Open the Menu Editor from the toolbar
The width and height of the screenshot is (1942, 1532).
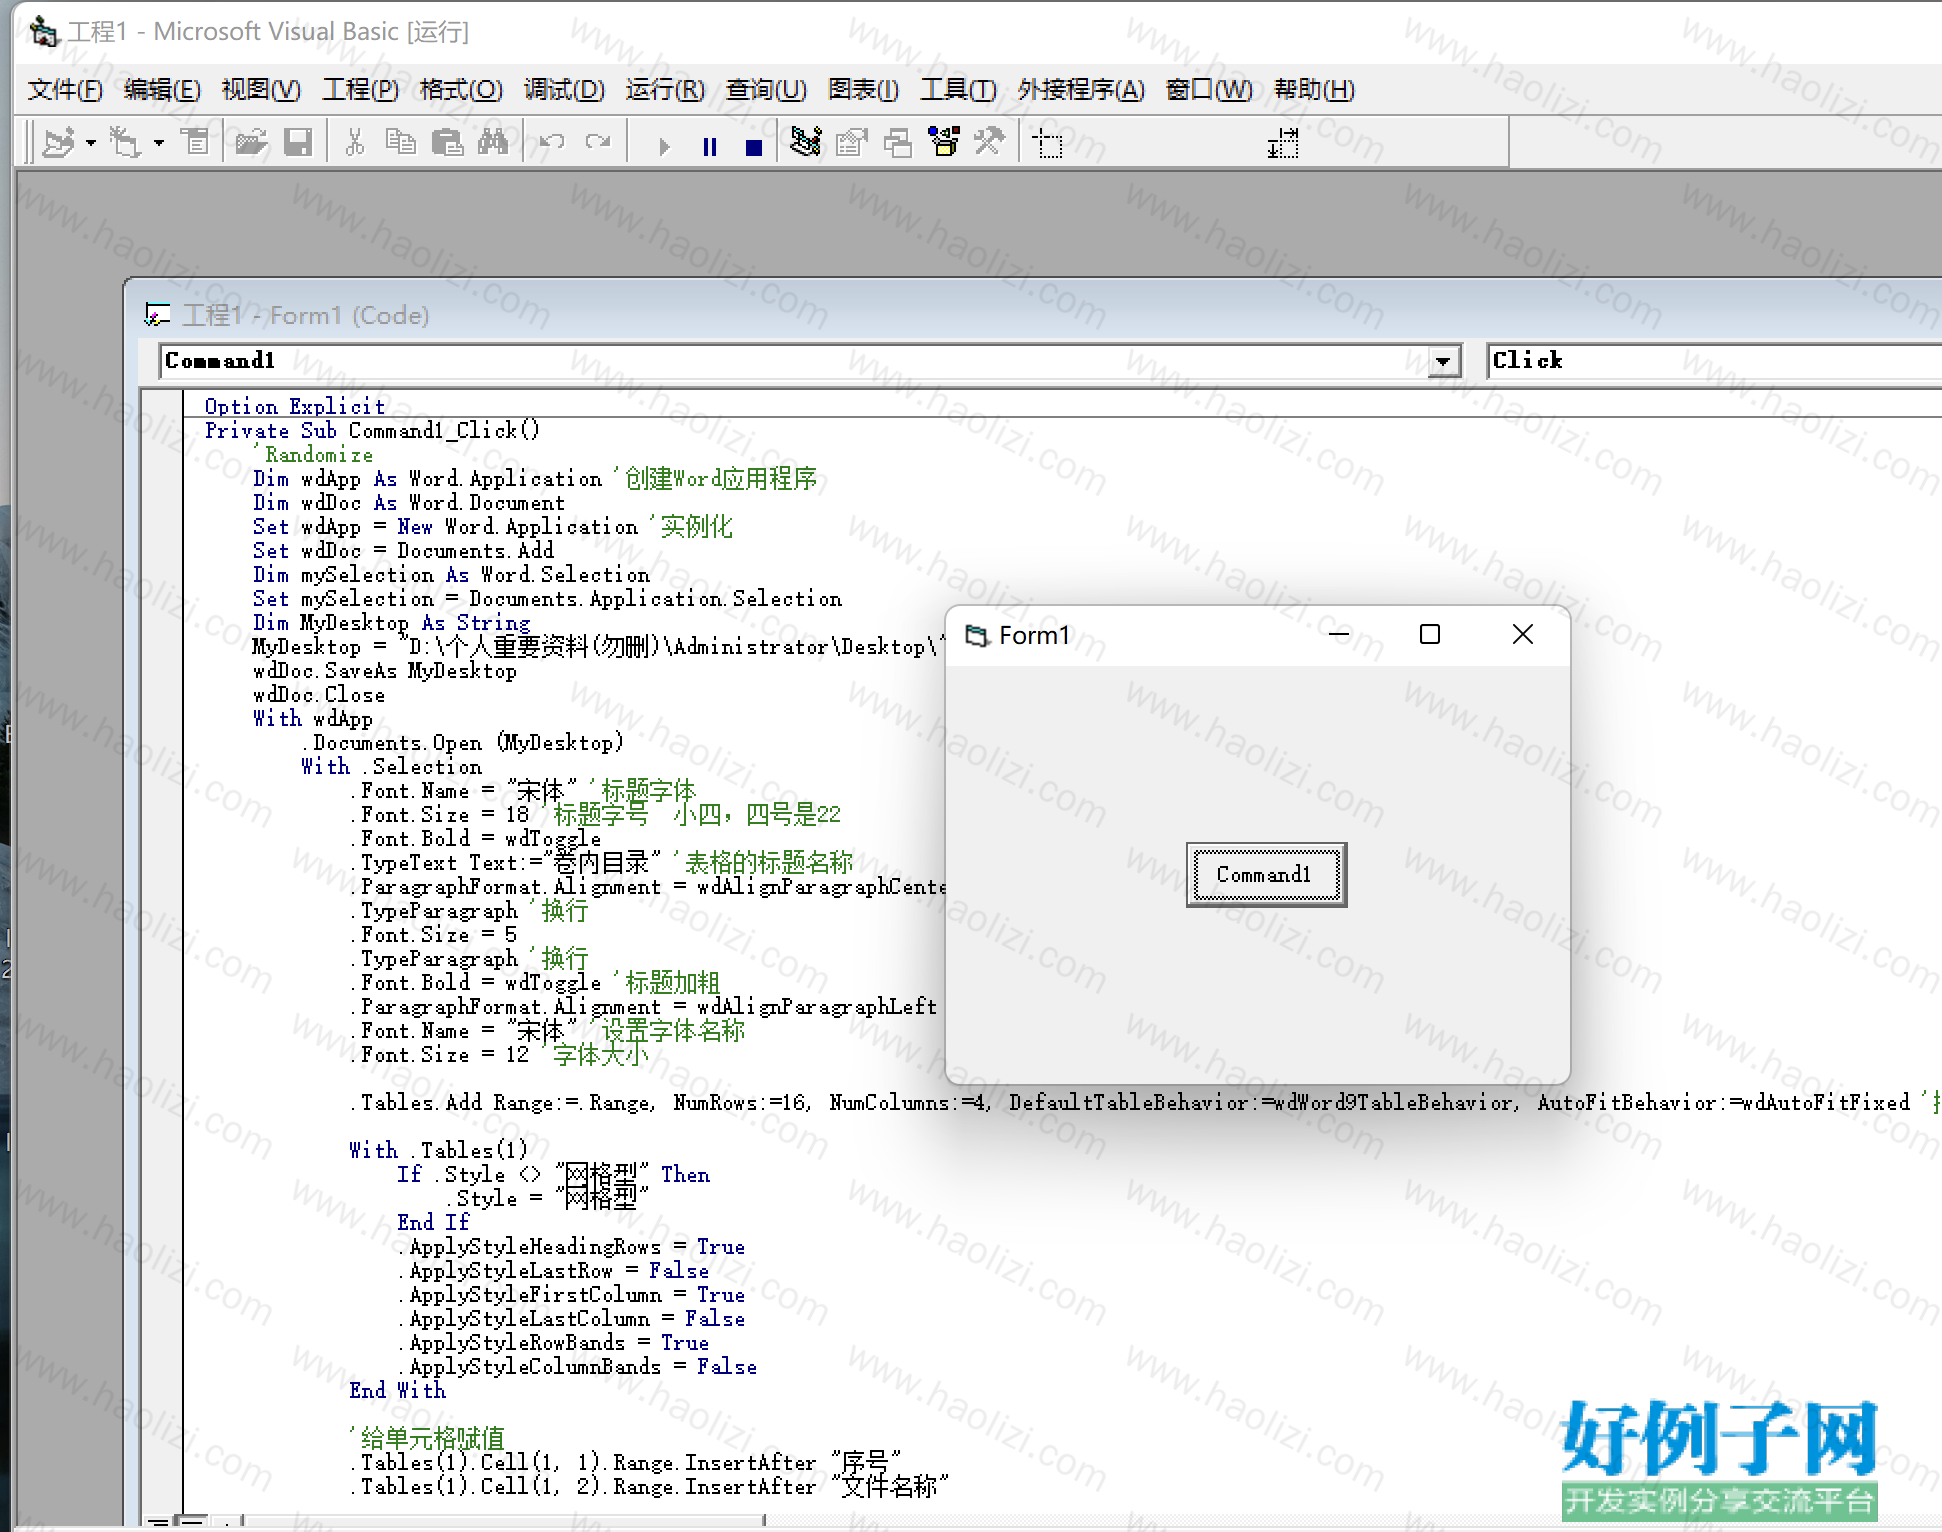(196, 143)
